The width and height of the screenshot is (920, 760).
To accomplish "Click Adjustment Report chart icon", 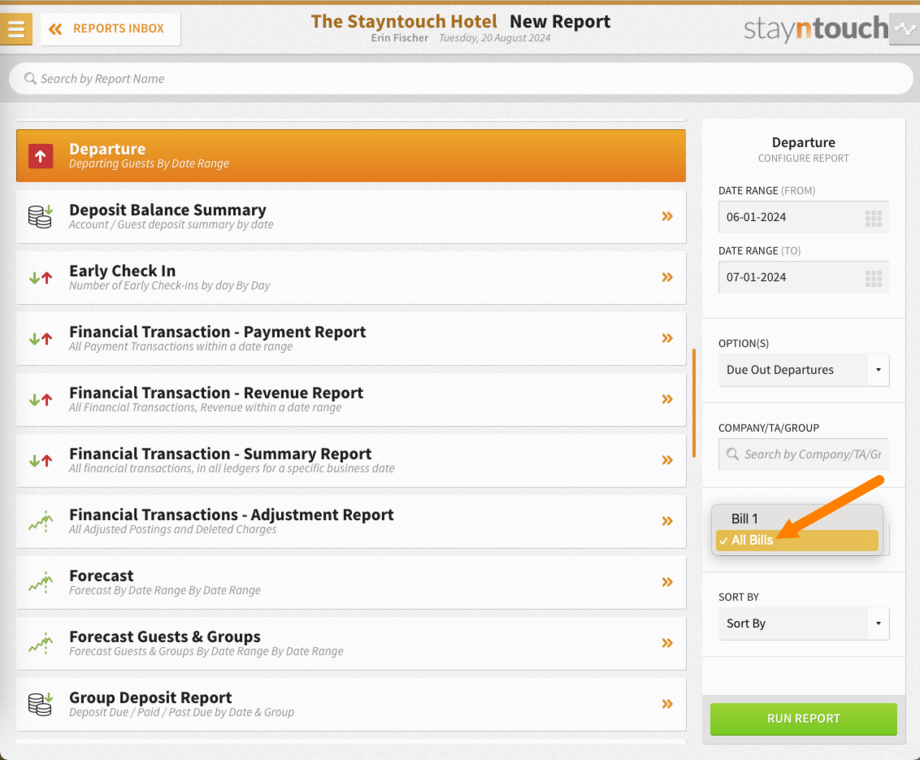I will [40, 521].
